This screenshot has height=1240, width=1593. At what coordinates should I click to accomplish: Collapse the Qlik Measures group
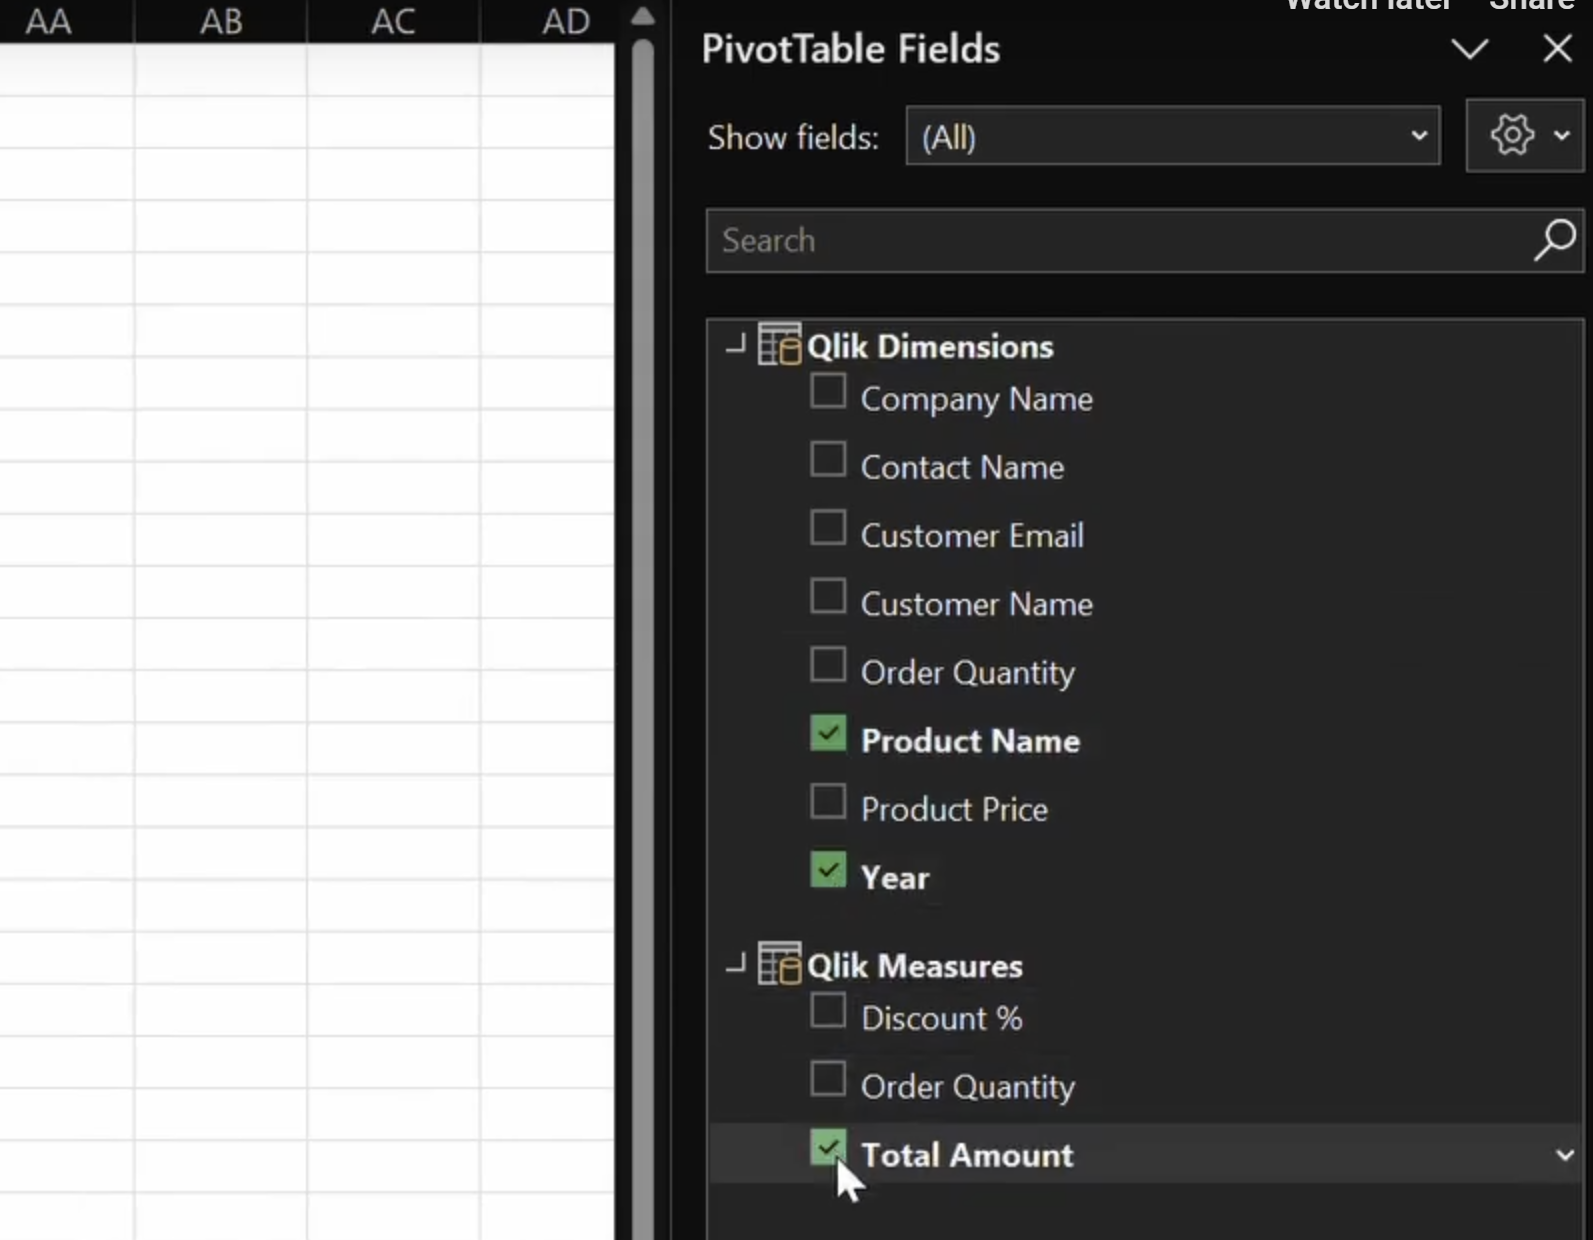tap(736, 965)
